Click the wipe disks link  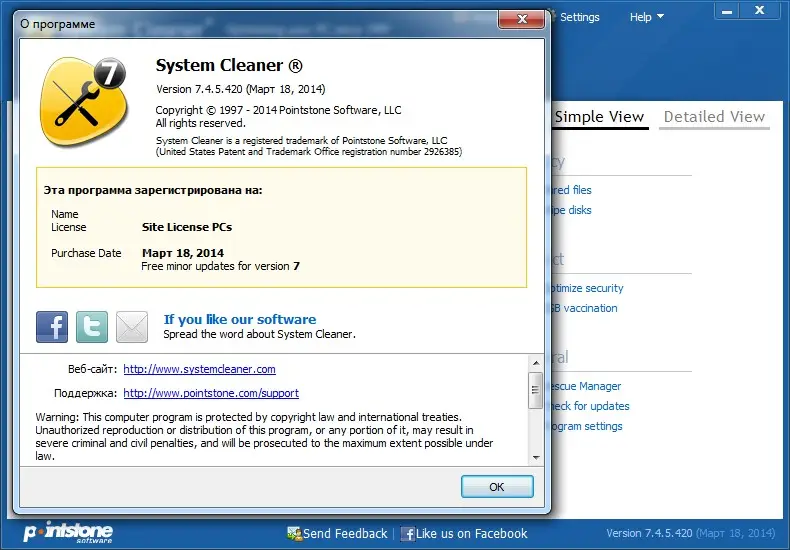pos(570,210)
